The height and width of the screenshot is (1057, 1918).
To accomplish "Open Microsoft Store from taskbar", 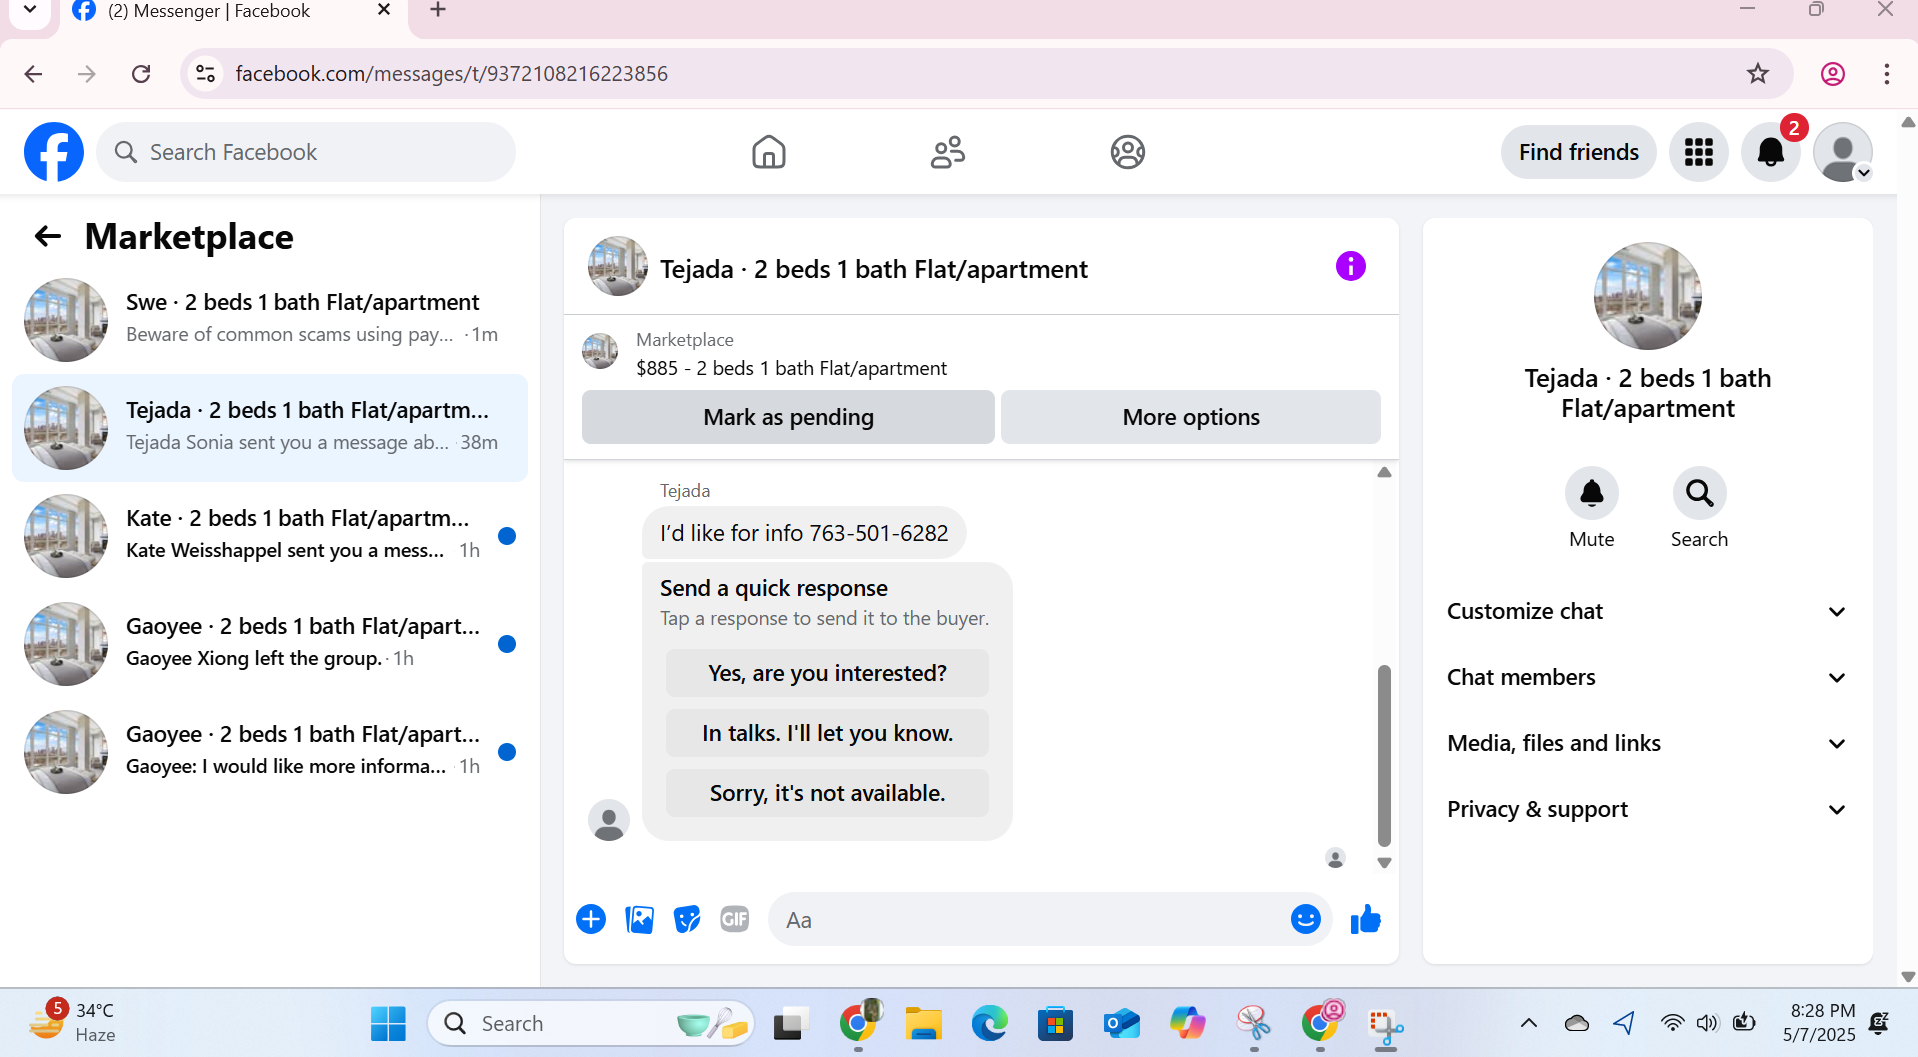I will (x=1055, y=1023).
